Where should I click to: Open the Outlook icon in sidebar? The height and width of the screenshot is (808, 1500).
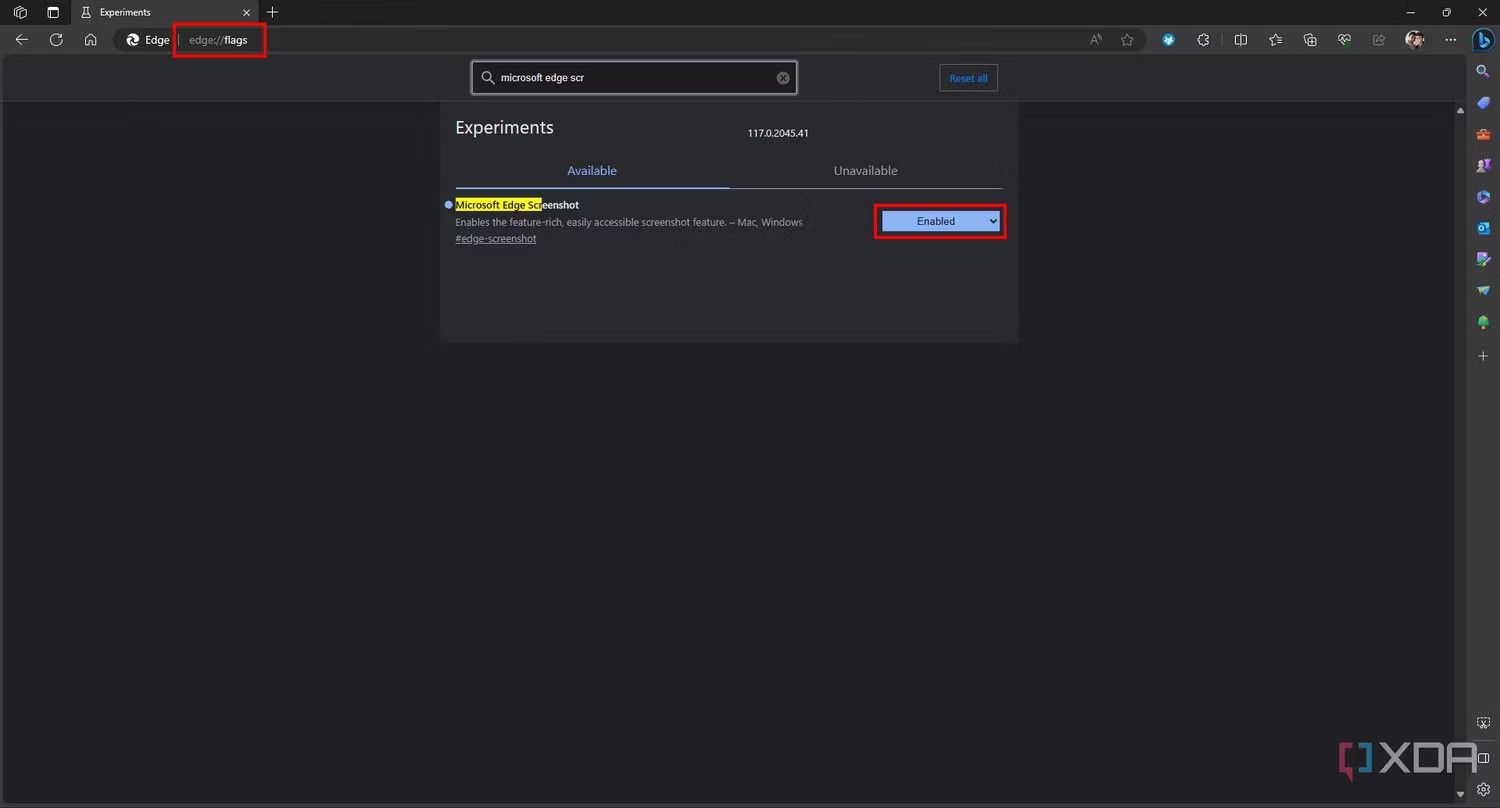tap(1483, 228)
